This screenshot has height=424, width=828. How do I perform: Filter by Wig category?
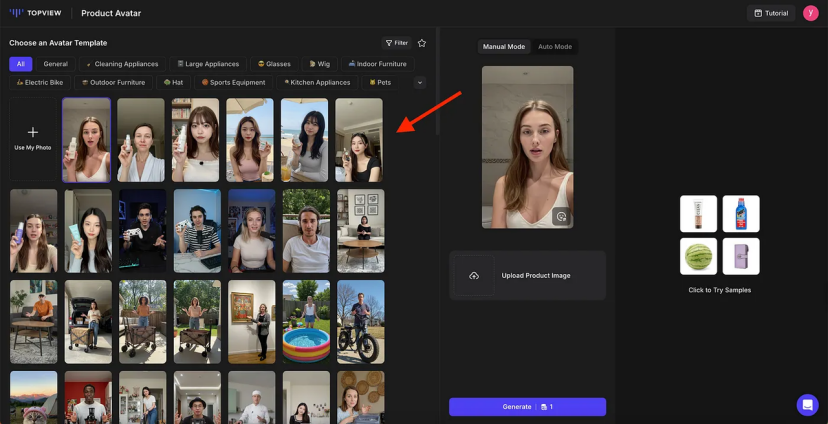319,64
